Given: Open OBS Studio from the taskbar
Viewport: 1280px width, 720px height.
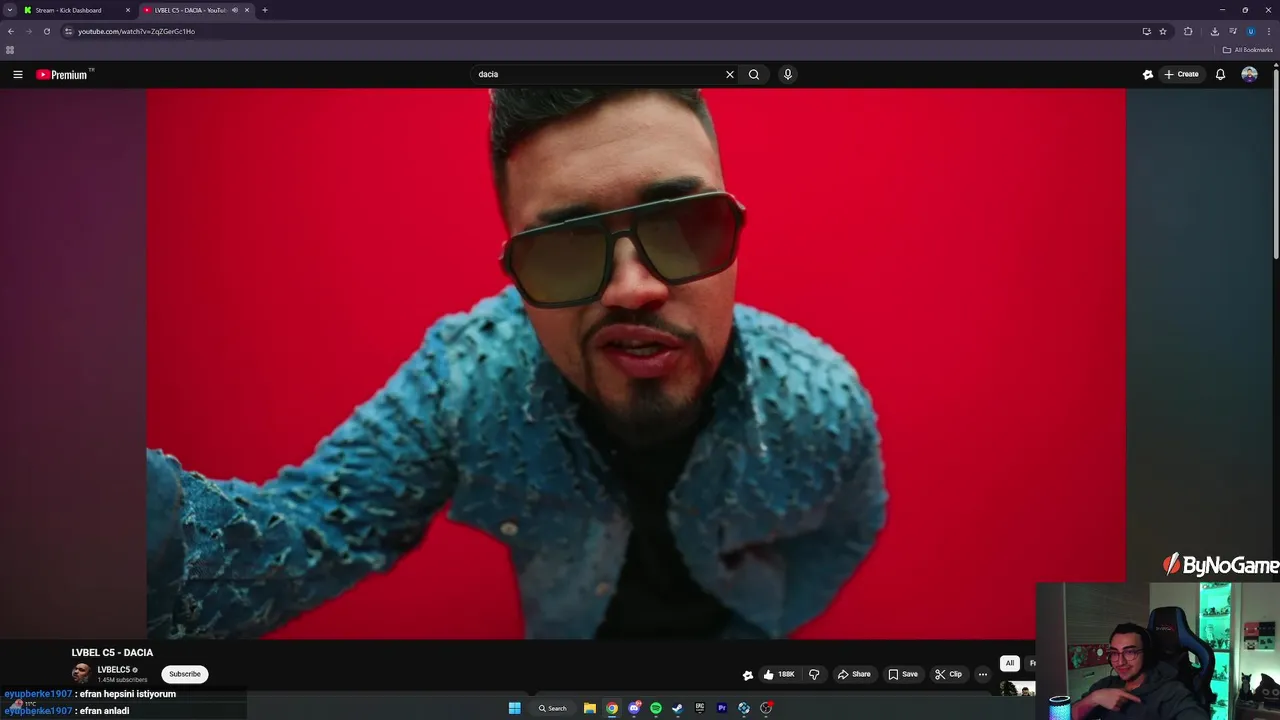Looking at the screenshot, I should click(x=766, y=708).
